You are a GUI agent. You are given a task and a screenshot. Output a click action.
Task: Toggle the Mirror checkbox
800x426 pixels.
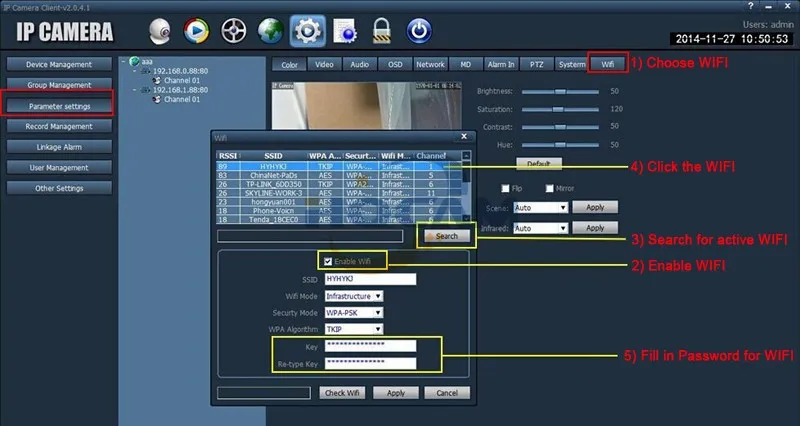pos(549,189)
